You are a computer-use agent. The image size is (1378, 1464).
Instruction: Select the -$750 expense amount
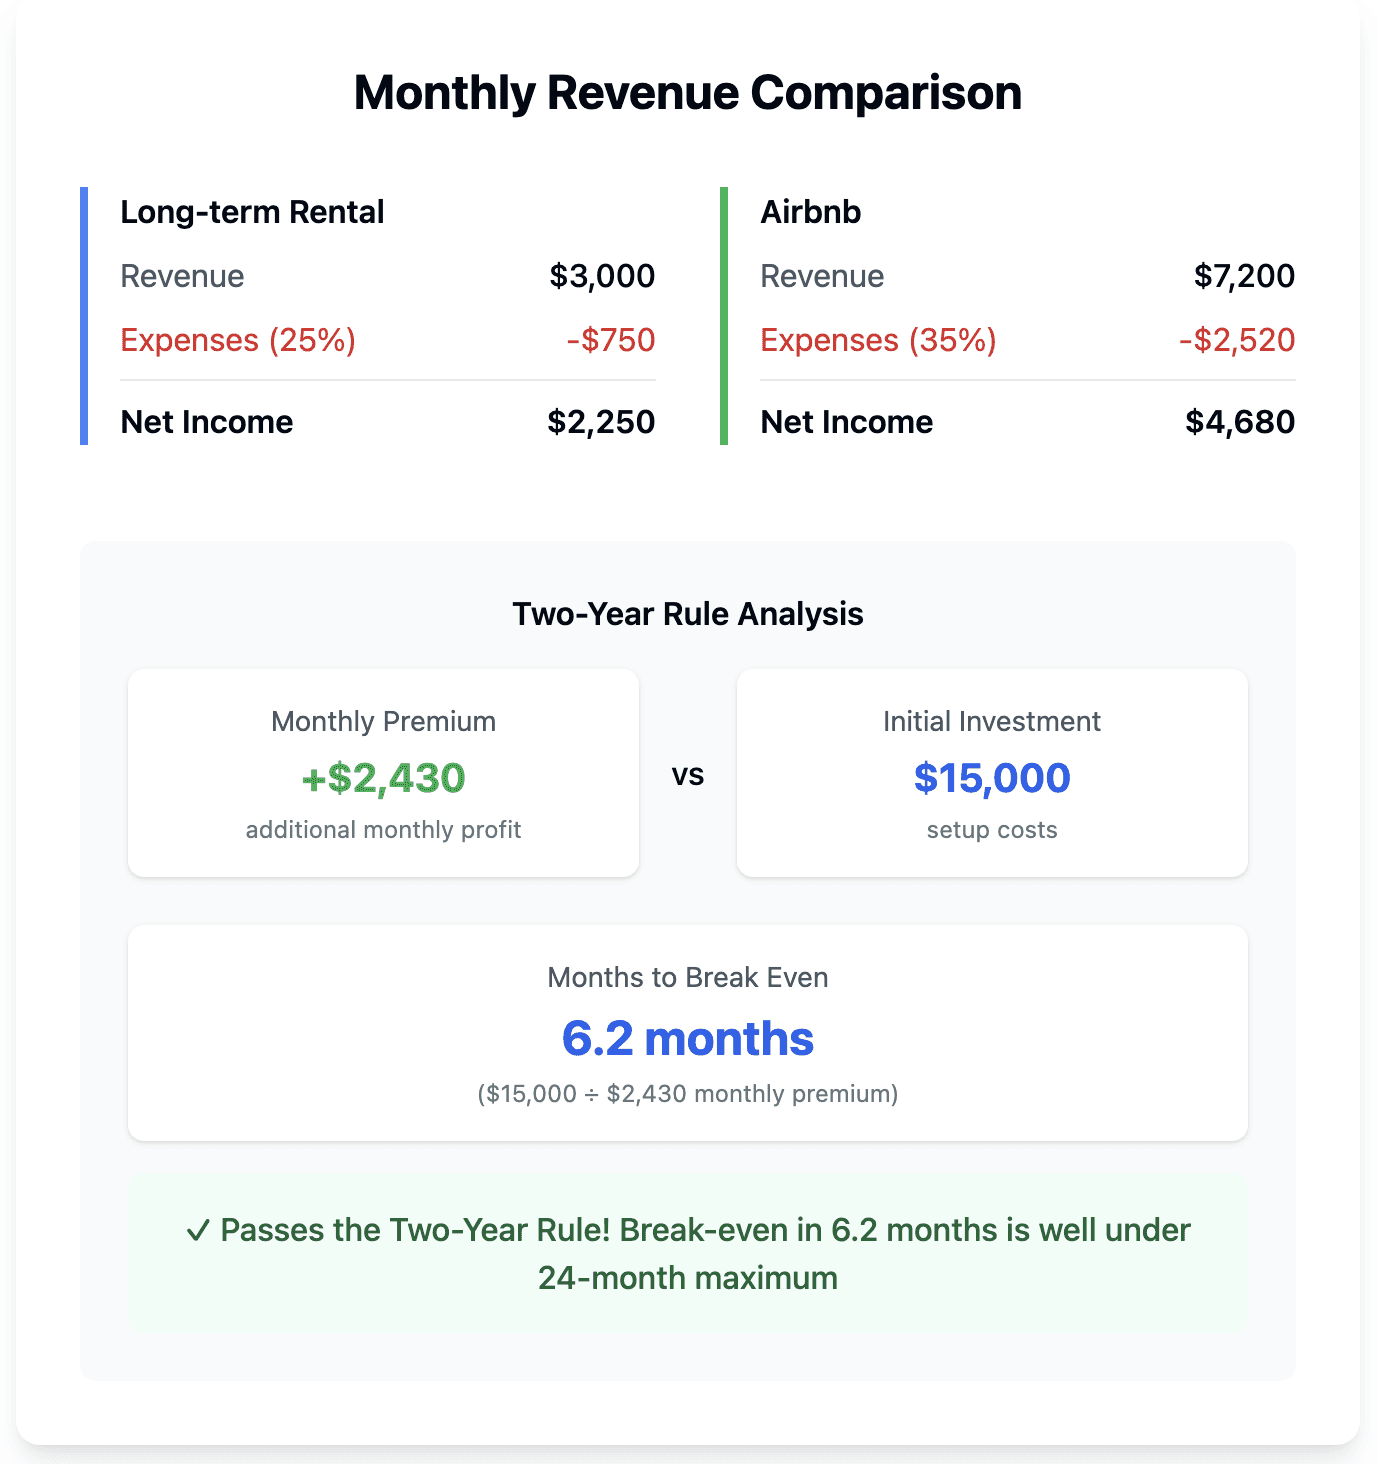[x=611, y=340]
